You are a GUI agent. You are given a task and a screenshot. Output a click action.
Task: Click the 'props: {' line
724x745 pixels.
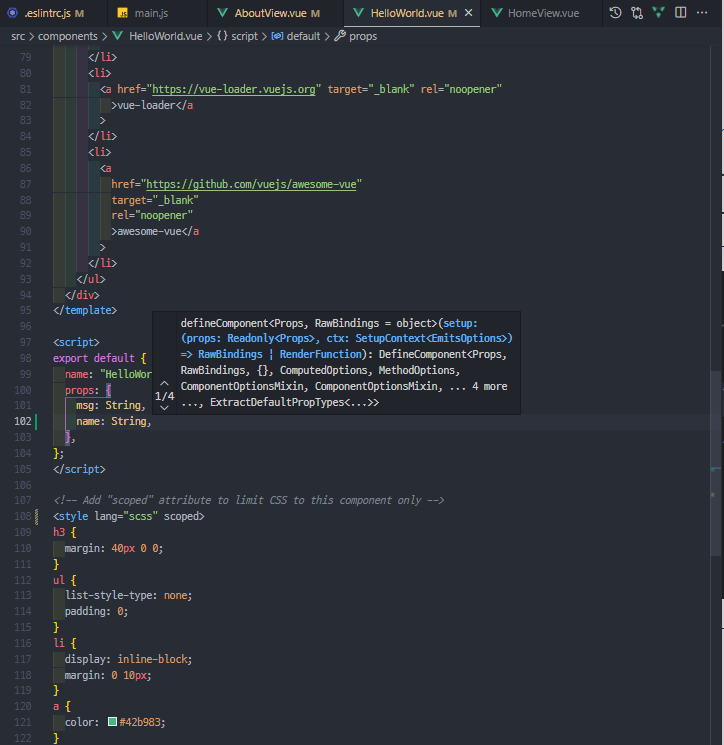click(x=88, y=390)
